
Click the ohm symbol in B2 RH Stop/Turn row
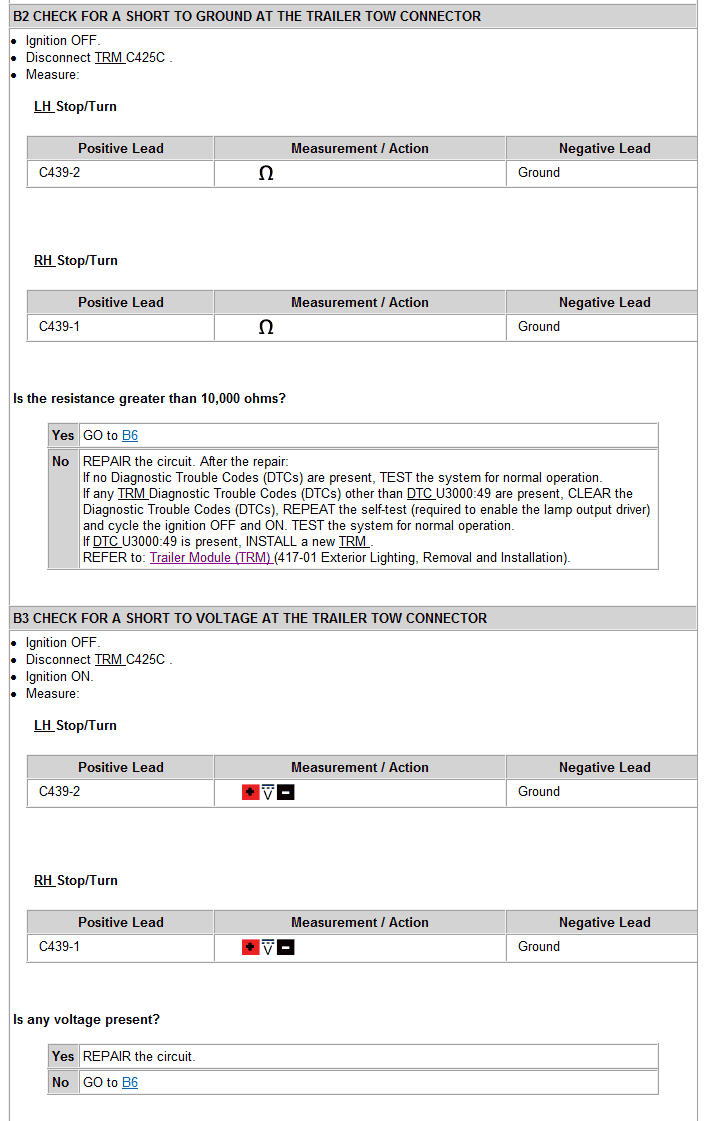(266, 327)
